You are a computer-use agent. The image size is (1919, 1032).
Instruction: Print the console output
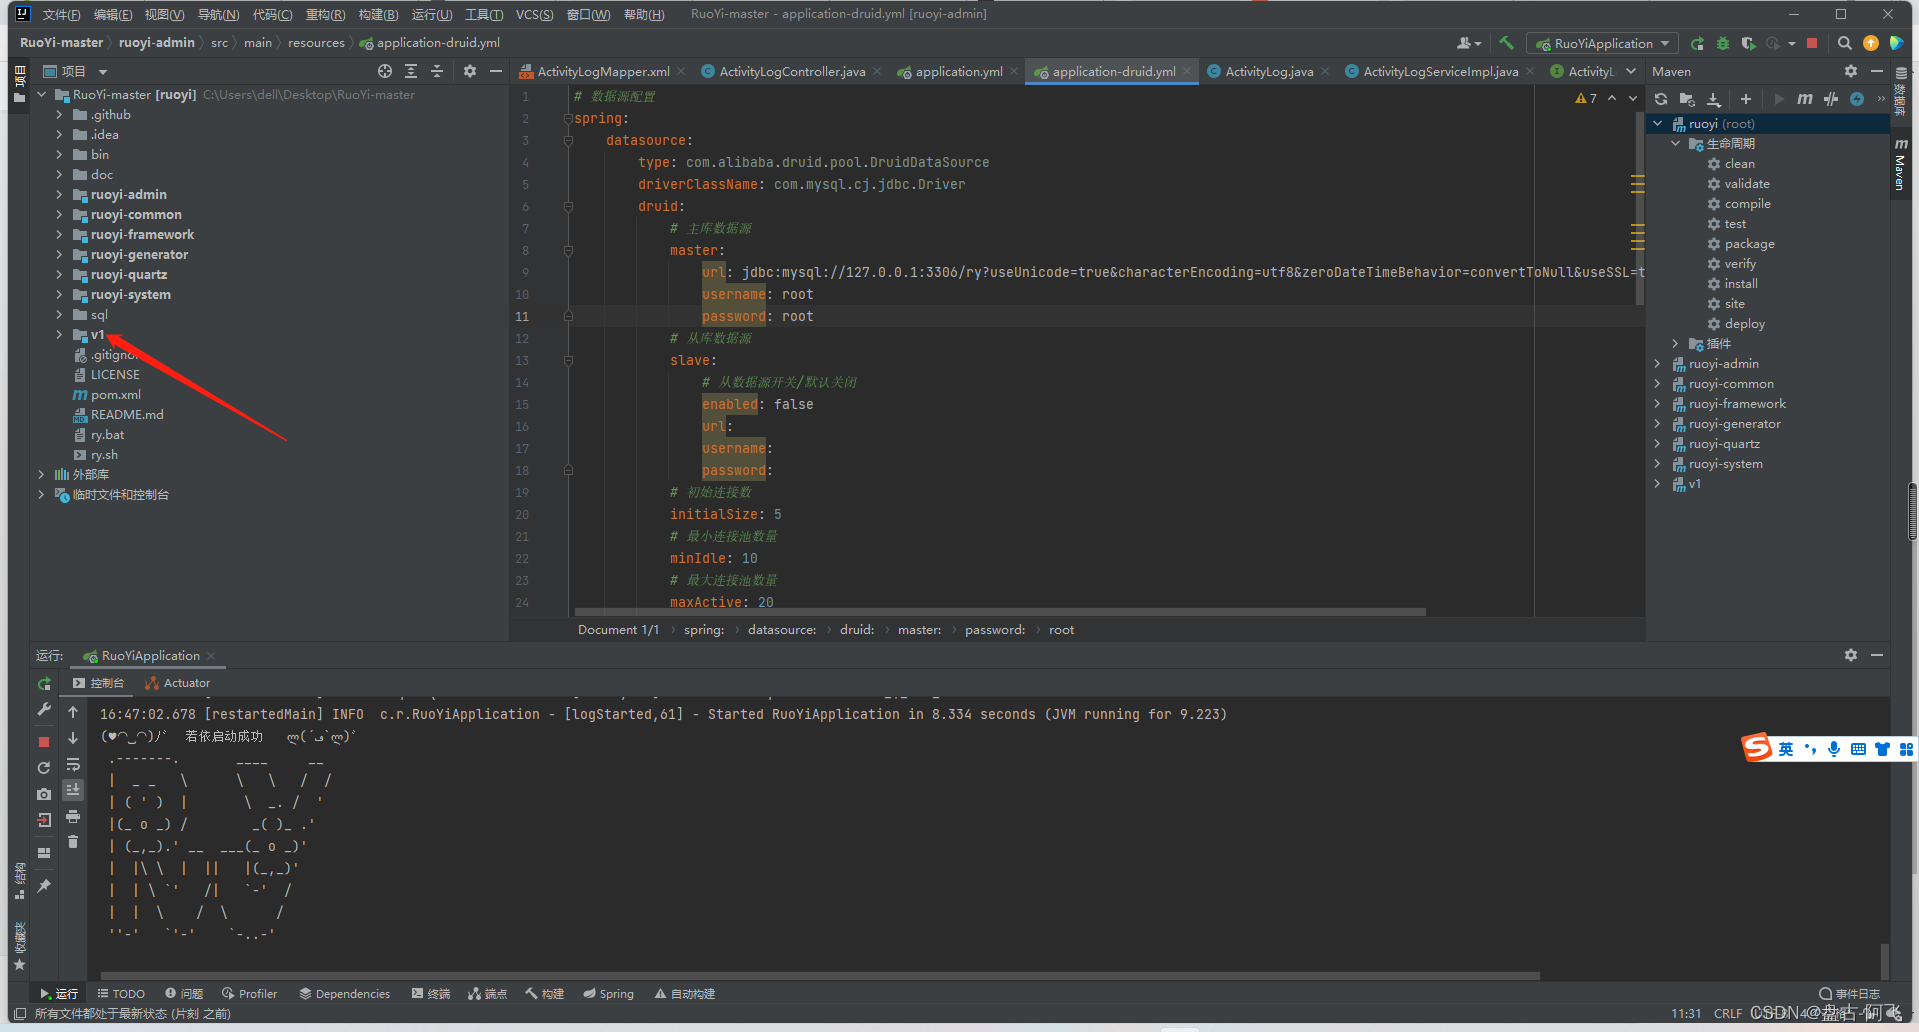point(73,817)
